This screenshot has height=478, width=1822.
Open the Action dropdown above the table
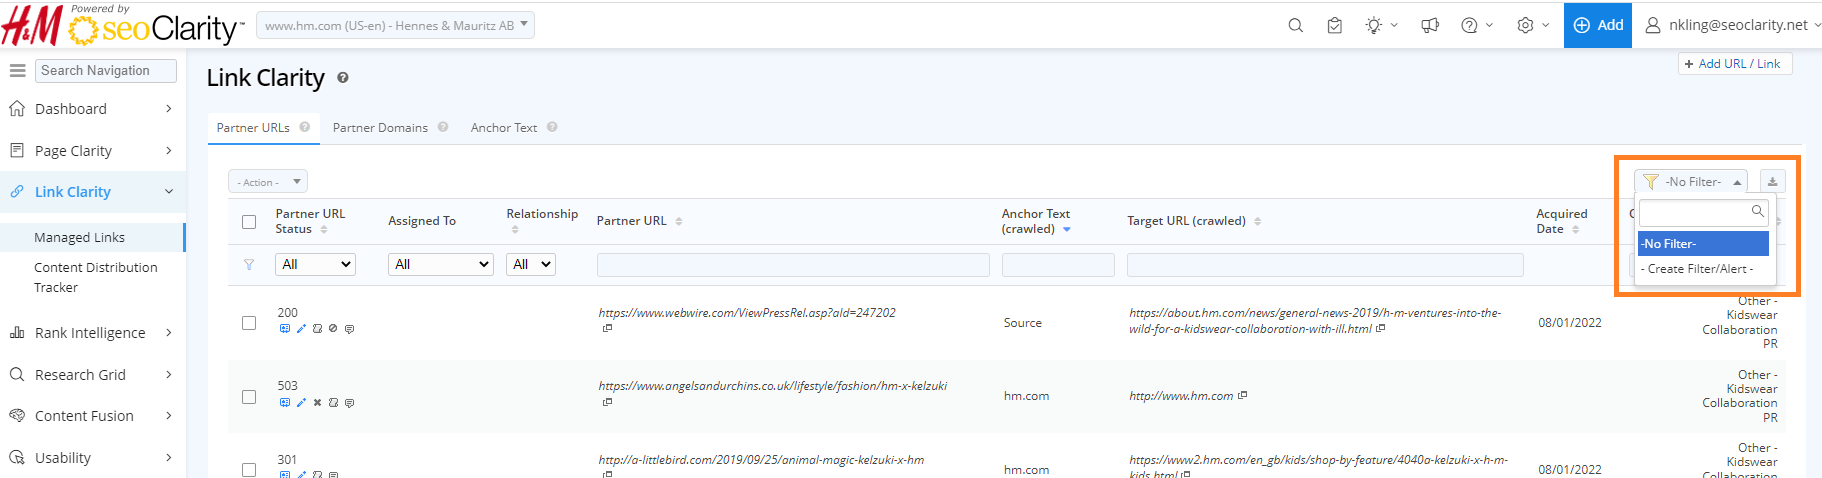(x=267, y=182)
